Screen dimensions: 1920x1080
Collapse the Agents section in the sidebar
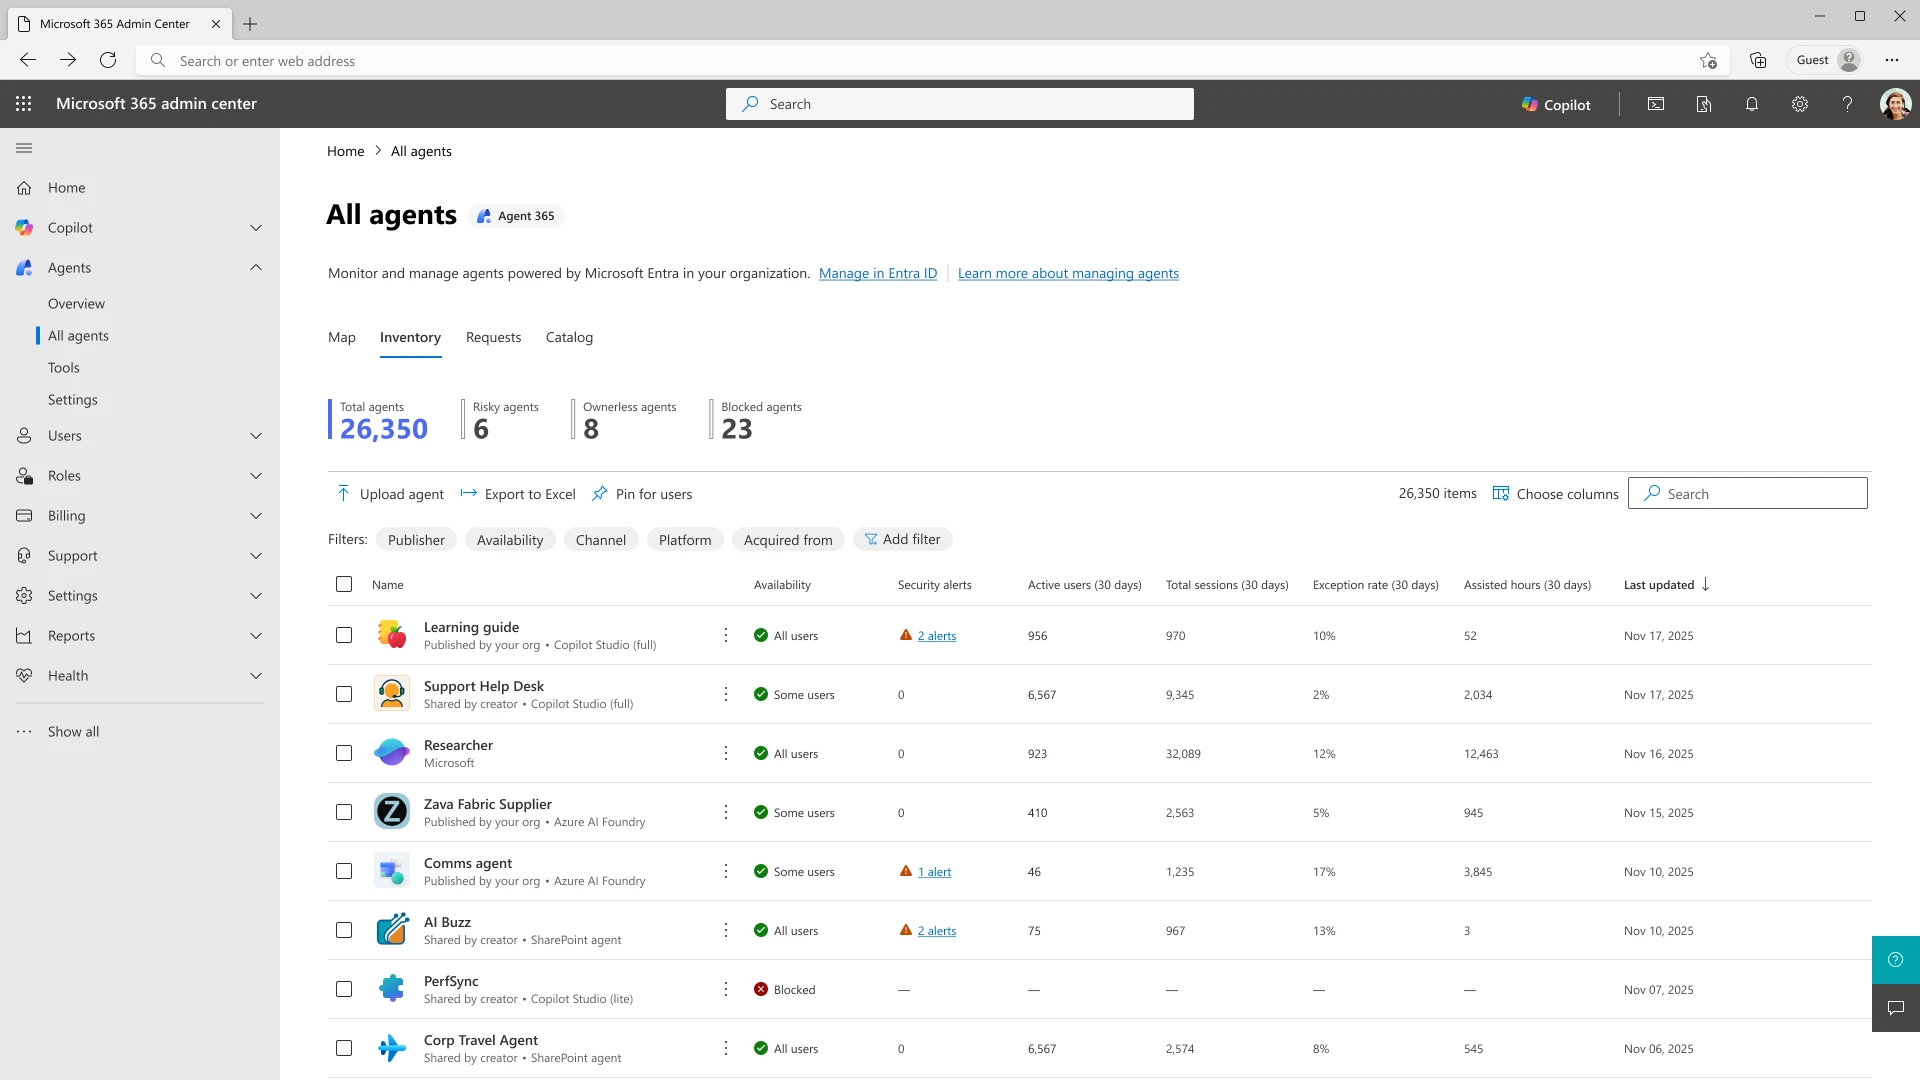256,267
